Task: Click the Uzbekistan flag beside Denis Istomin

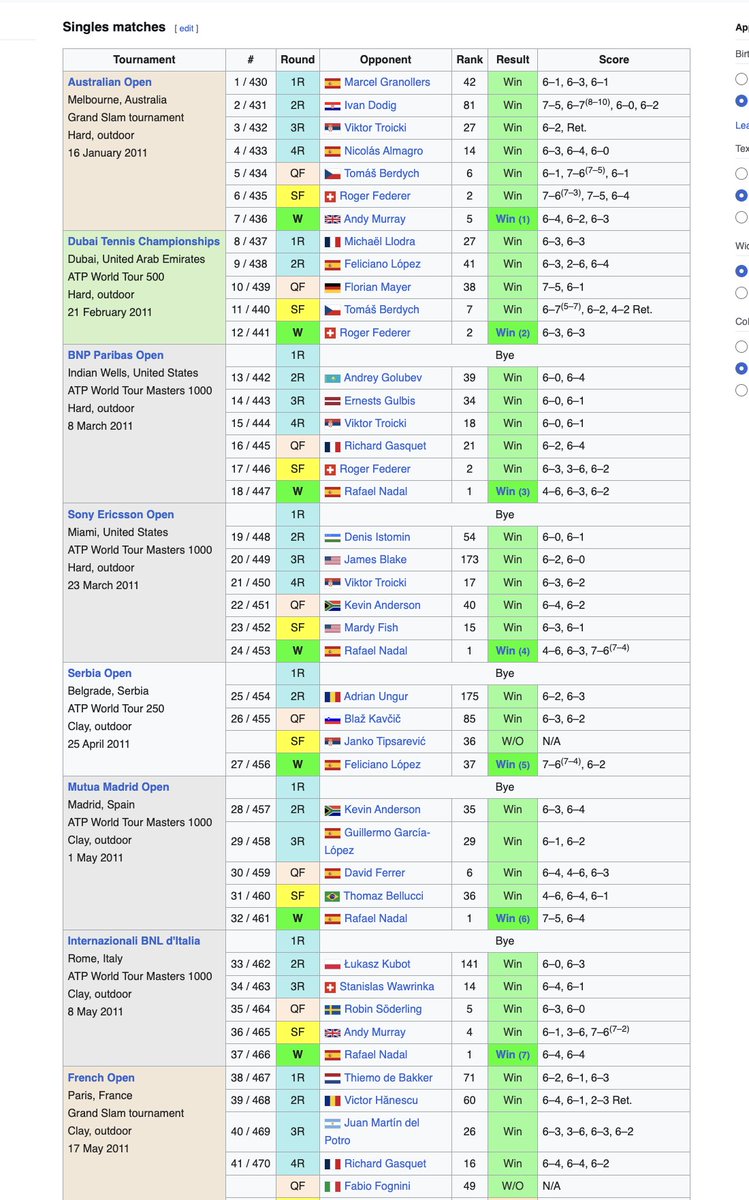Action: click(x=332, y=537)
